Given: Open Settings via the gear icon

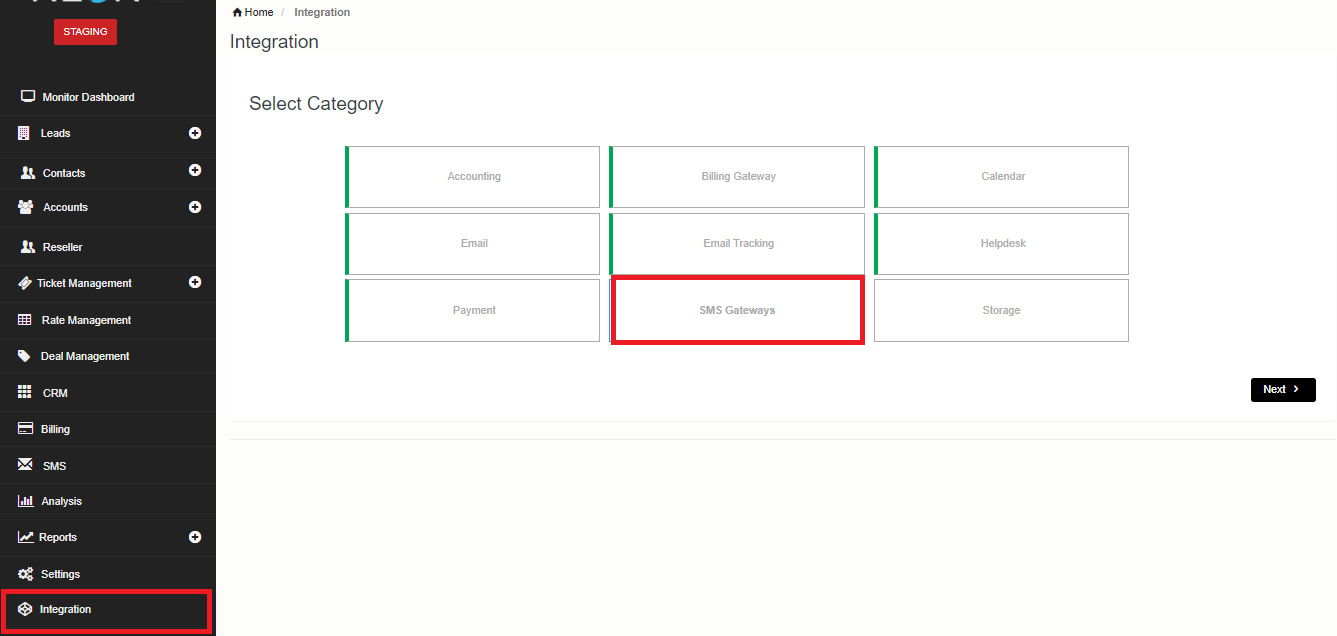Looking at the screenshot, I should click(25, 573).
